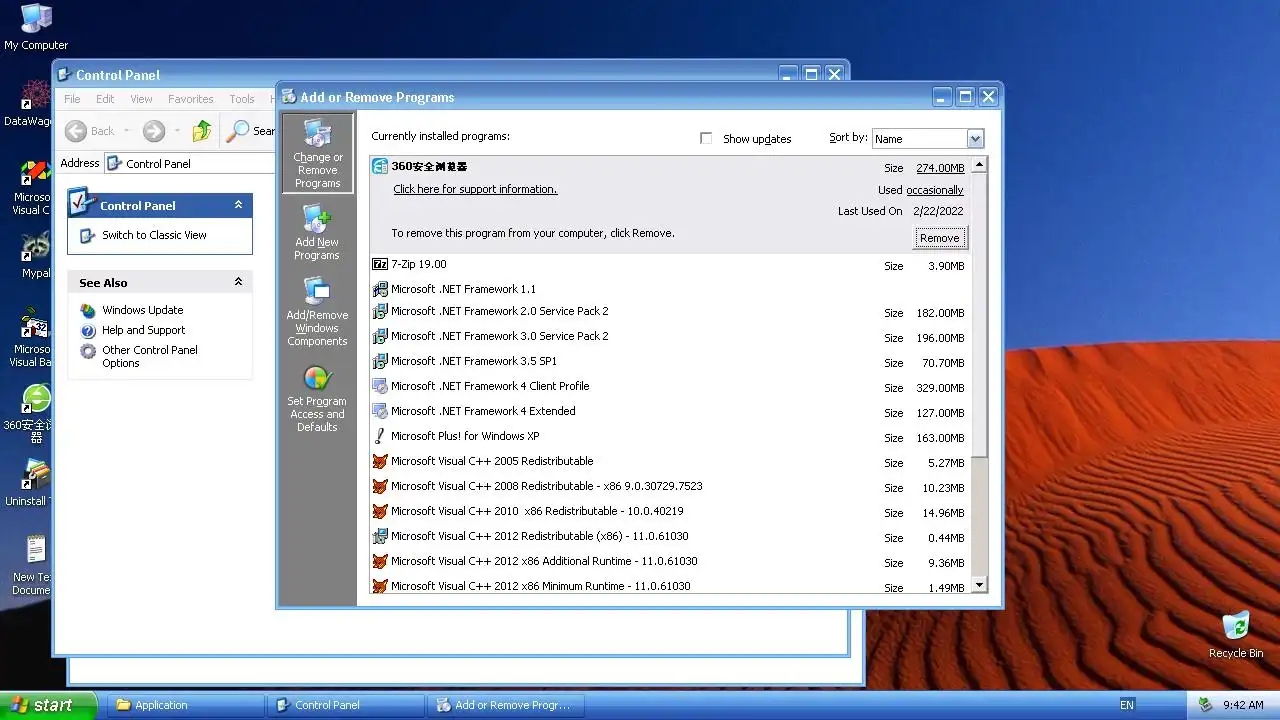1280x720 pixels.
Task: Click Back arrow in Control Panel window
Action: coord(76,131)
